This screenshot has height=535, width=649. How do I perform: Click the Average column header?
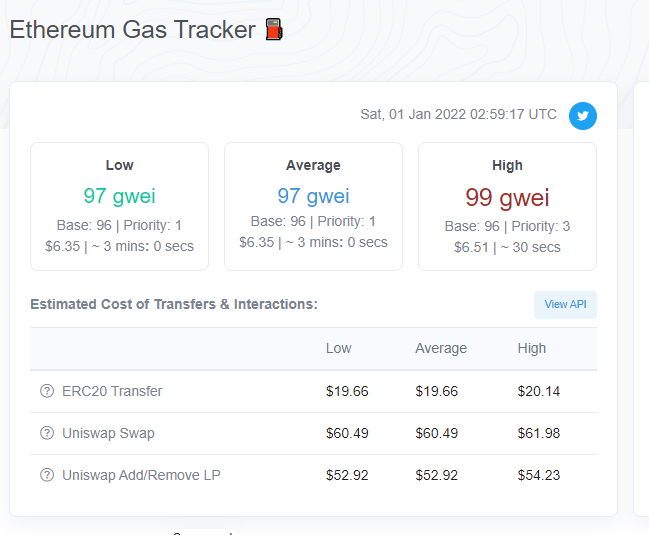pyautogui.click(x=441, y=348)
